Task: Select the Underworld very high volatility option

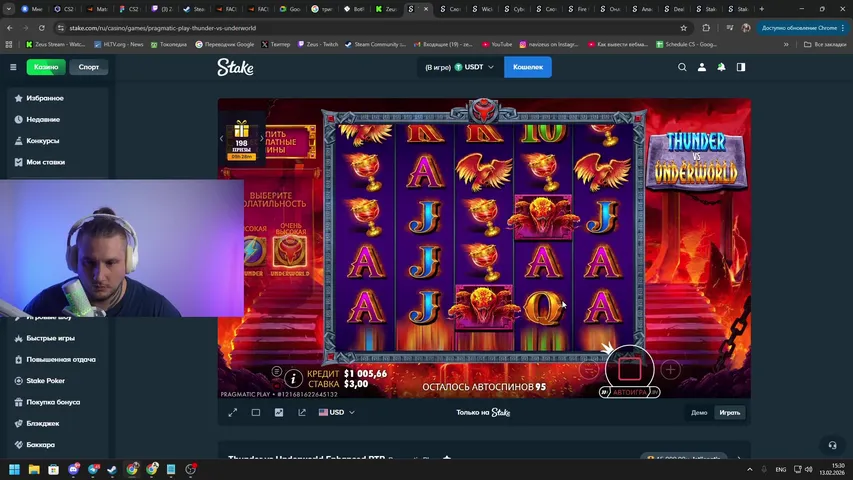Action: point(290,251)
